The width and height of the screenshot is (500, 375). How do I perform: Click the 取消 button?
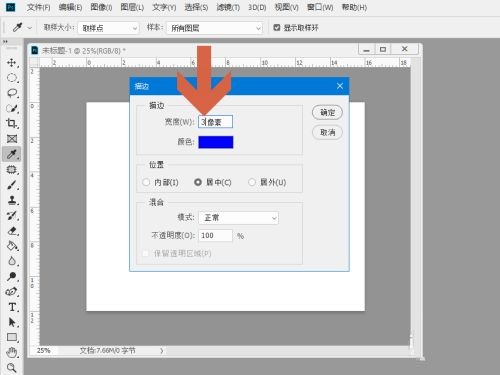327,133
